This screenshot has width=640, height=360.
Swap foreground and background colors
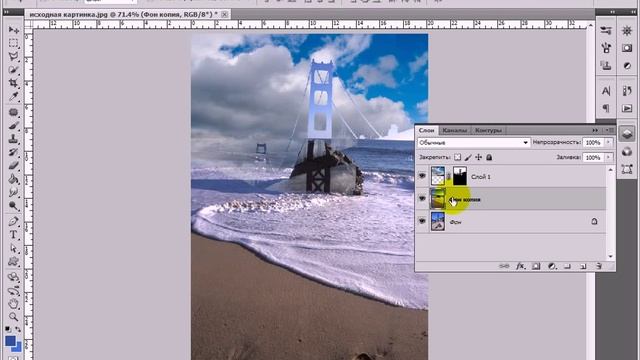(x=18, y=329)
